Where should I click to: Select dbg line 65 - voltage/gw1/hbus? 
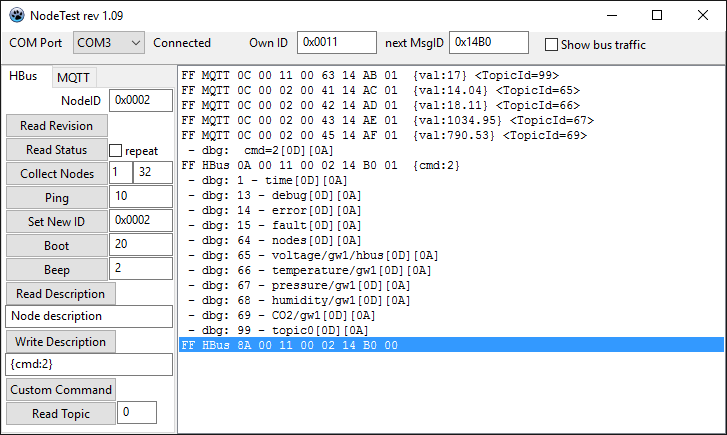(451, 255)
